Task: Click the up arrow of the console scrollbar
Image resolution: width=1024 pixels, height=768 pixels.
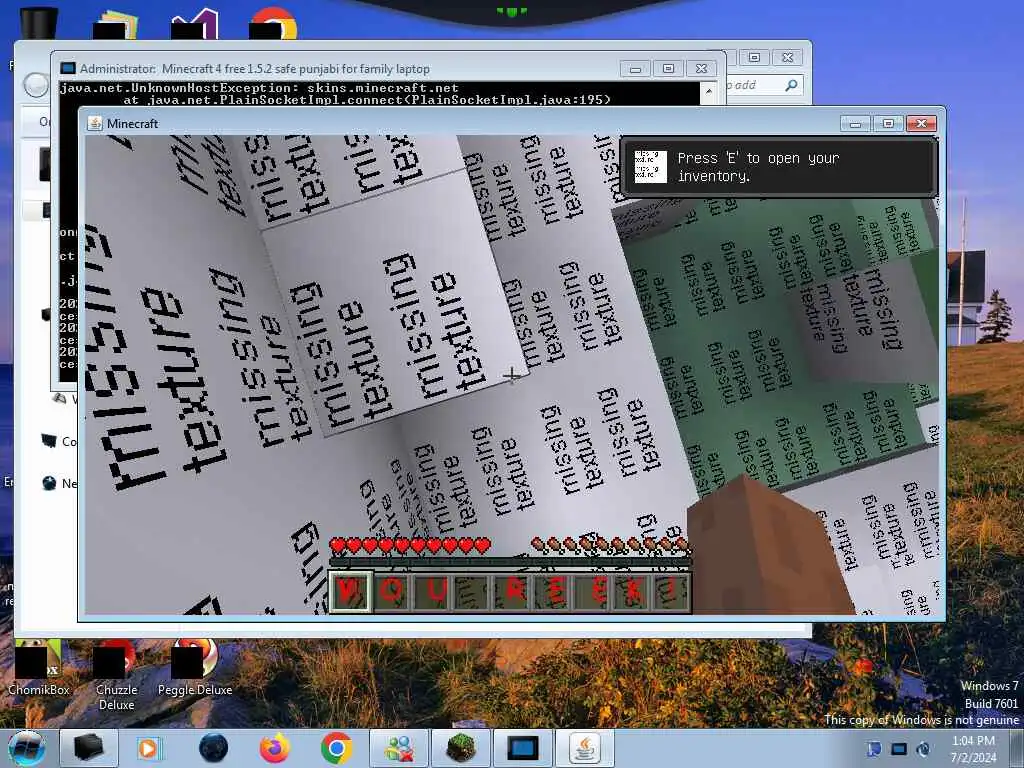Action: coord(709,91)
